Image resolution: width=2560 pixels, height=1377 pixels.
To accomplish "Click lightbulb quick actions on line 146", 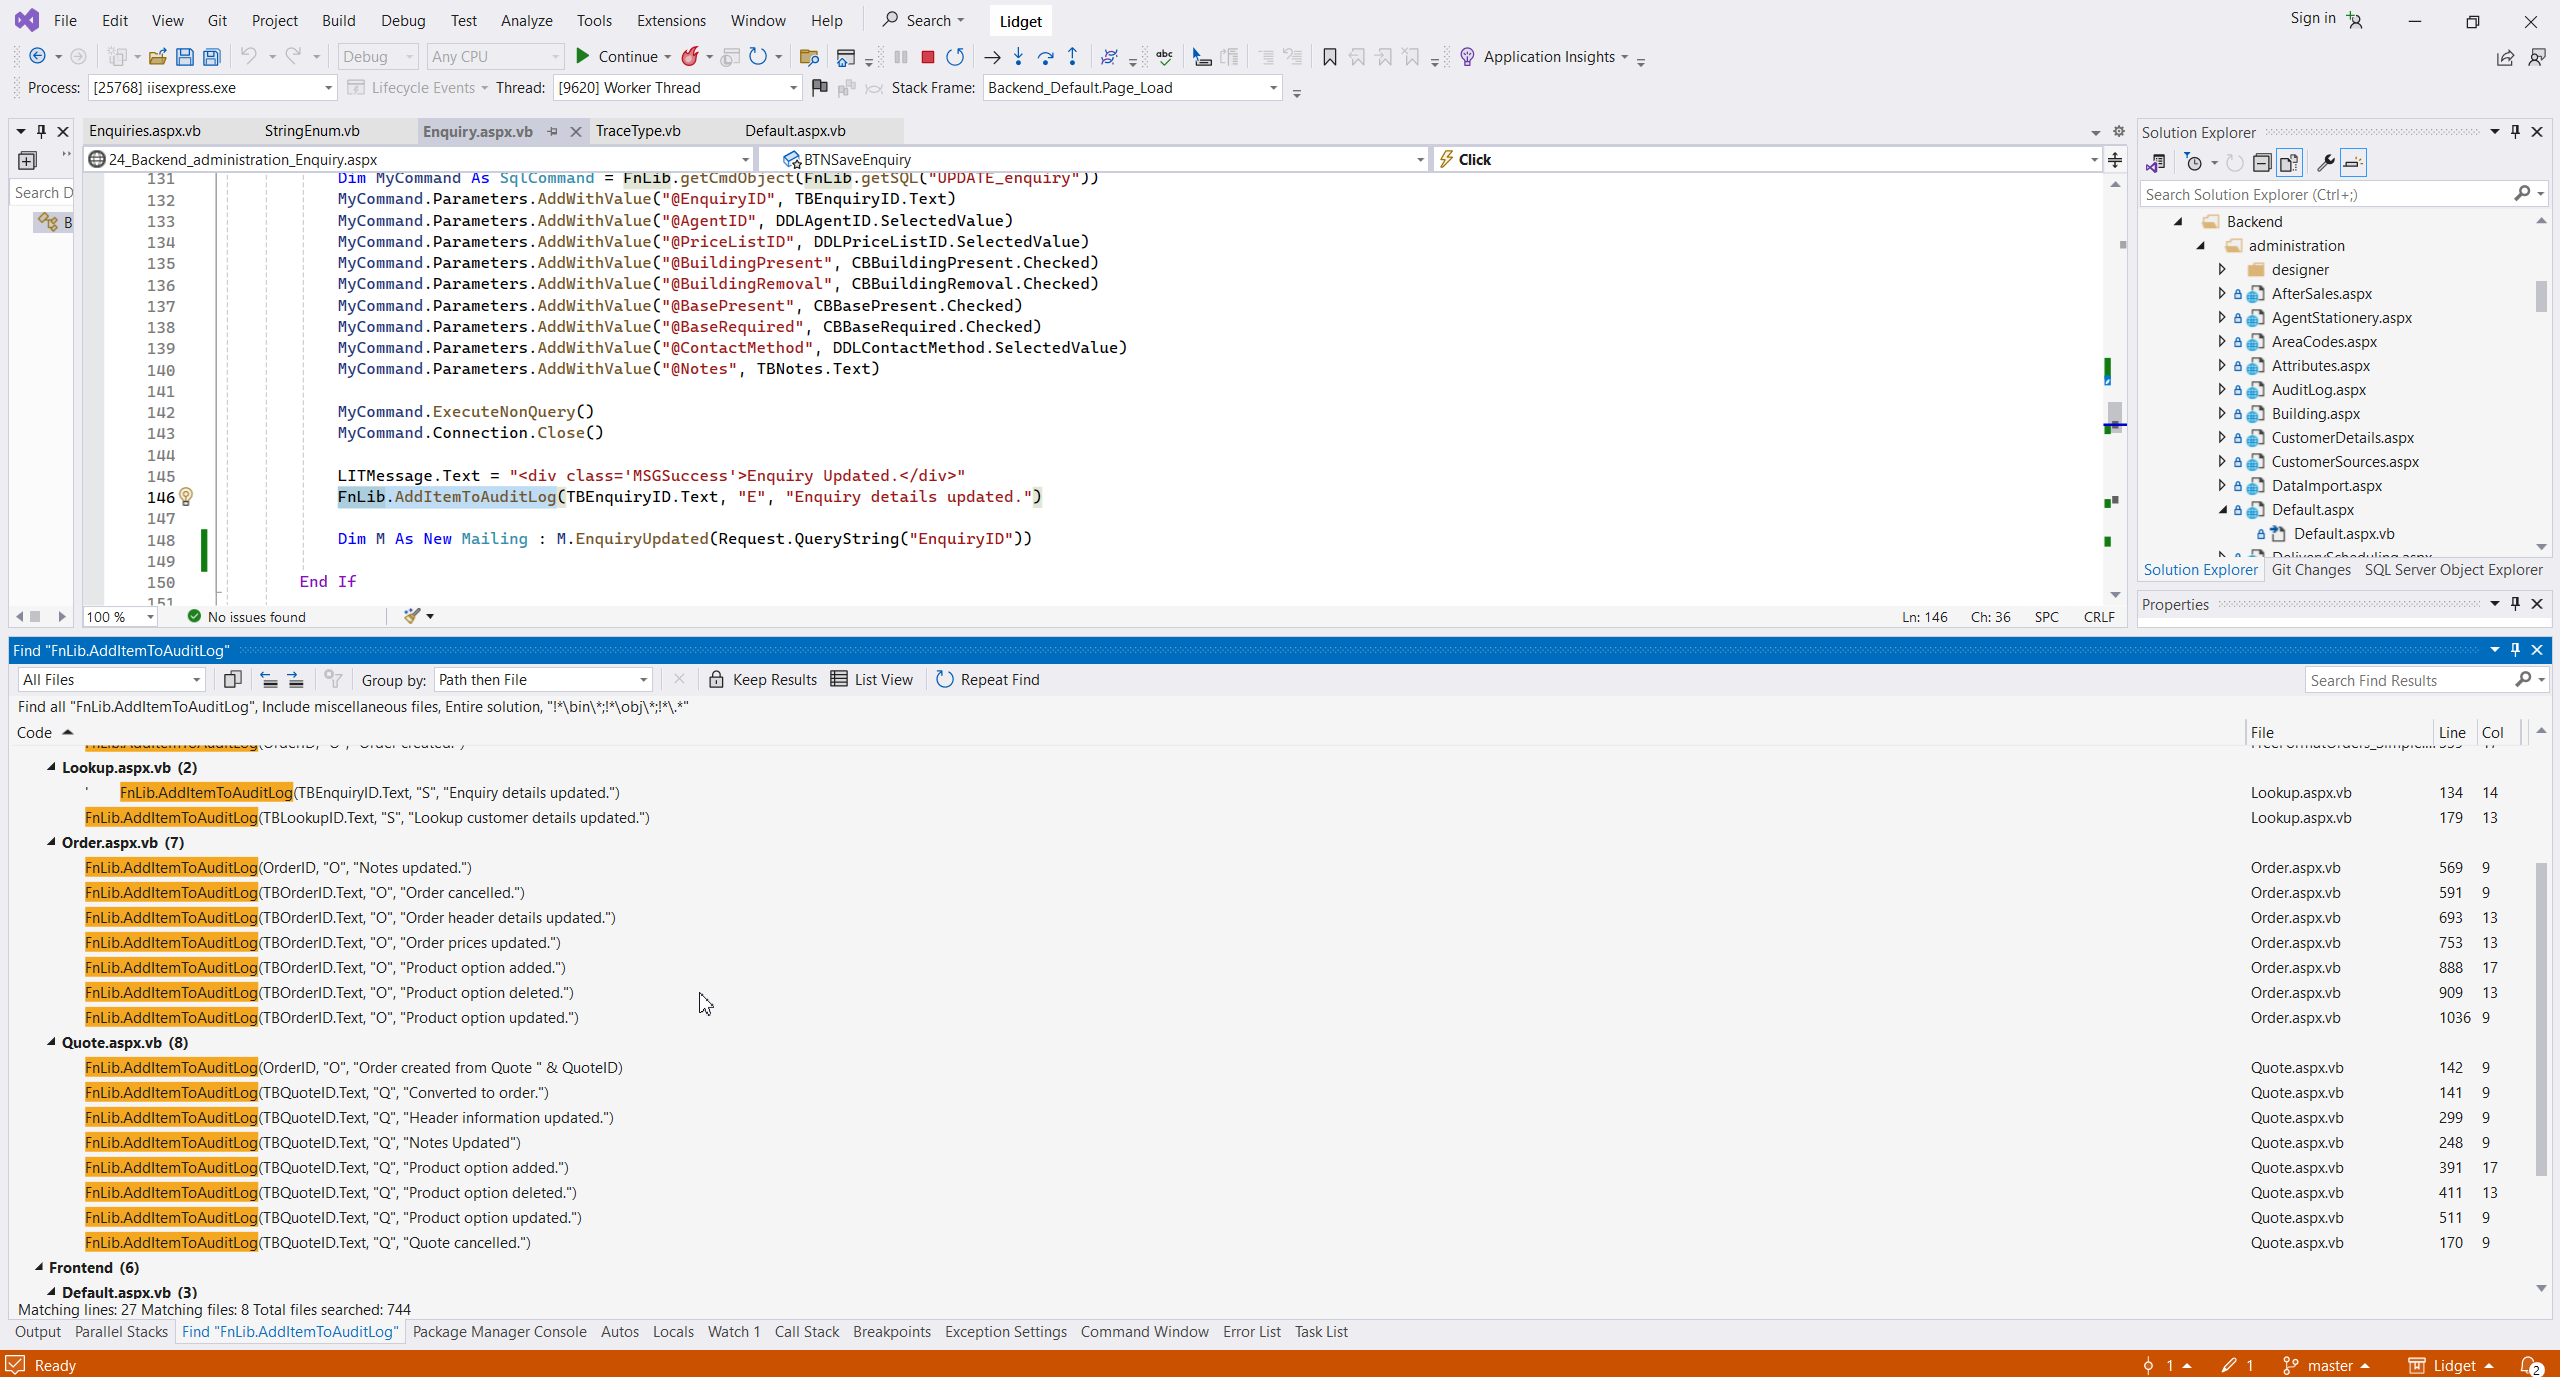I will [186, 497].
